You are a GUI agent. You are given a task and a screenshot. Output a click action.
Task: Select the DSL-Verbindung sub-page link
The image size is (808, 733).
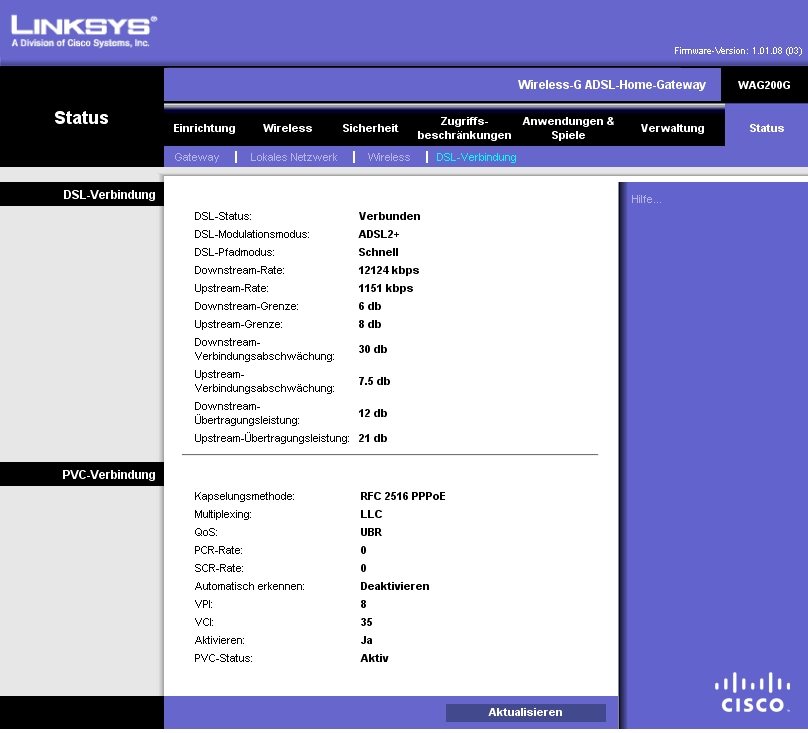(x=476, y=157)
